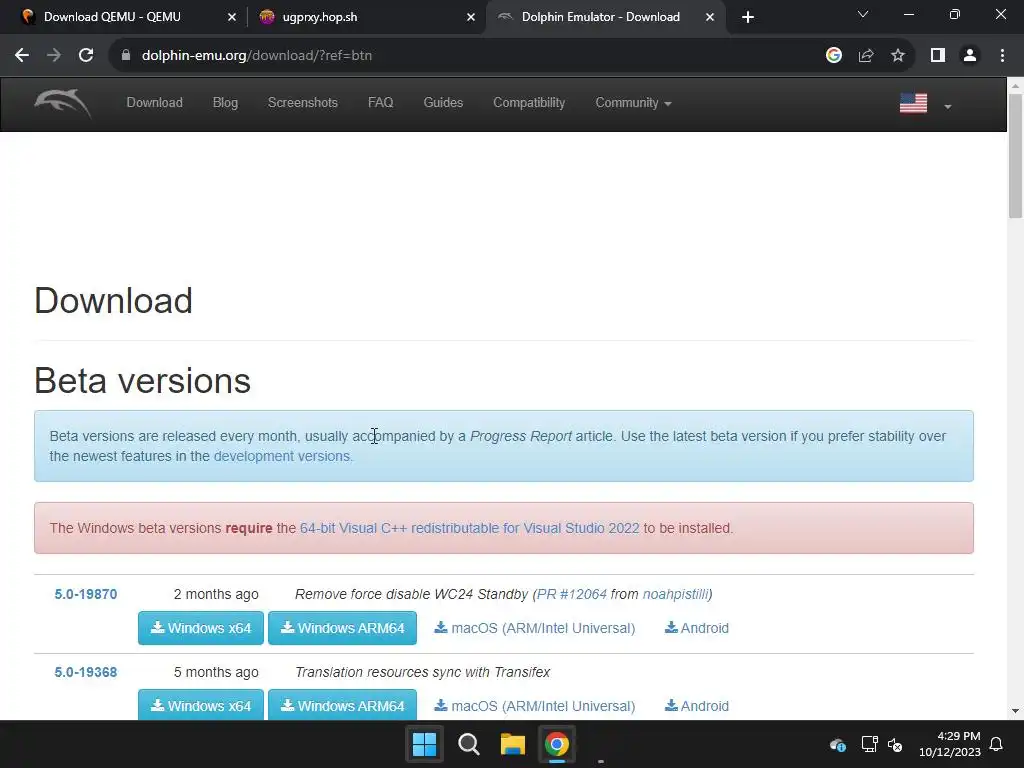Select the Dolphin Emulator - Download tab

click(605, 17)
